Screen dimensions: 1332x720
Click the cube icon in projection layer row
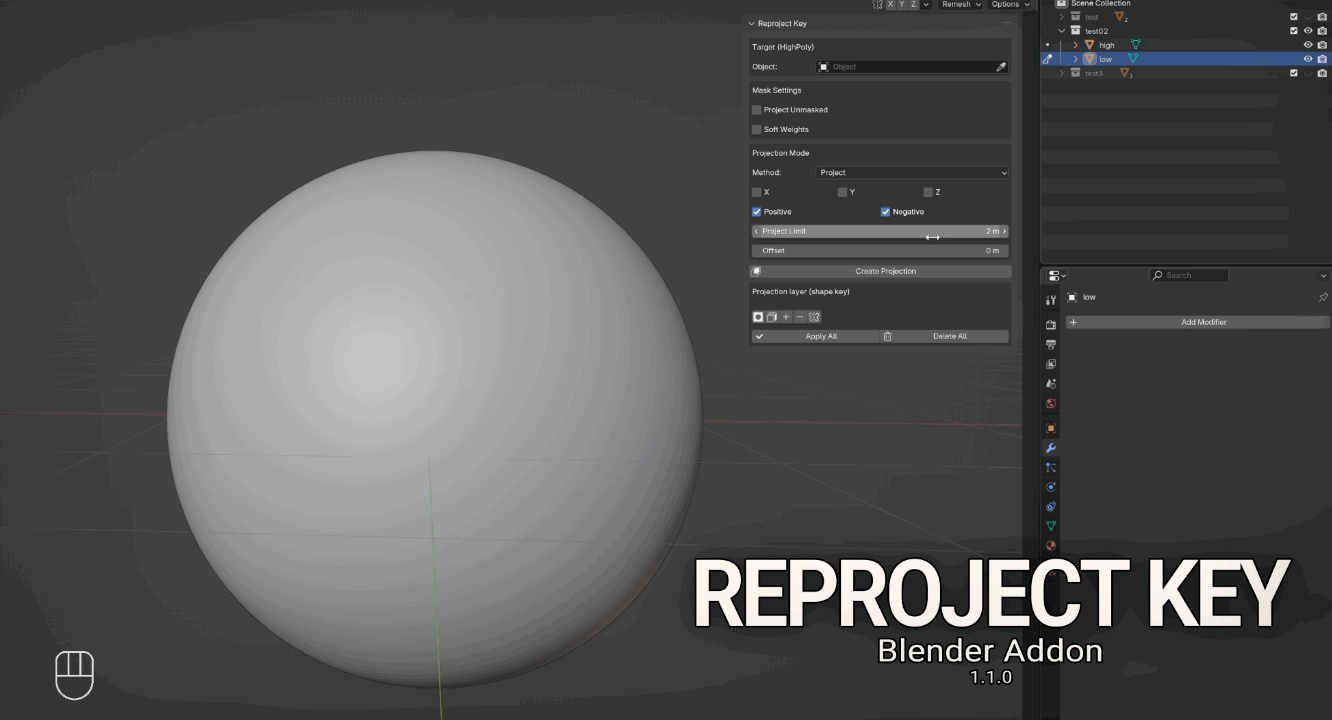772,317
